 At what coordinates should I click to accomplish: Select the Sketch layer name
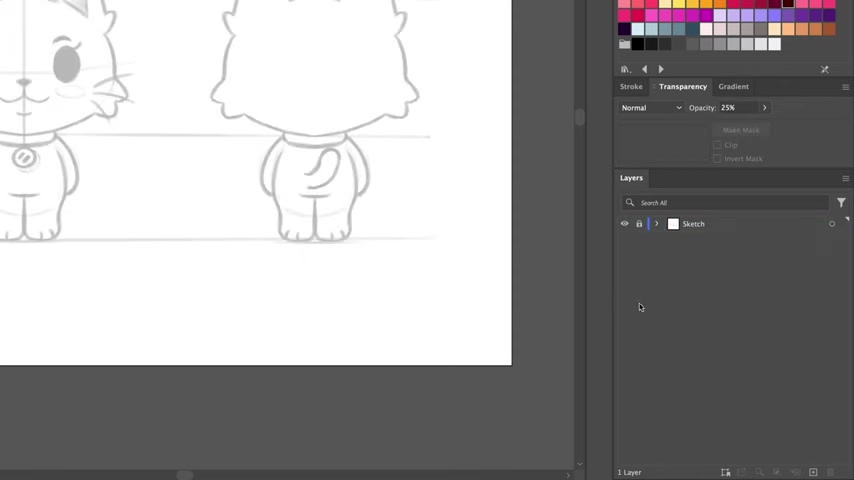click(x=693, y=224)
